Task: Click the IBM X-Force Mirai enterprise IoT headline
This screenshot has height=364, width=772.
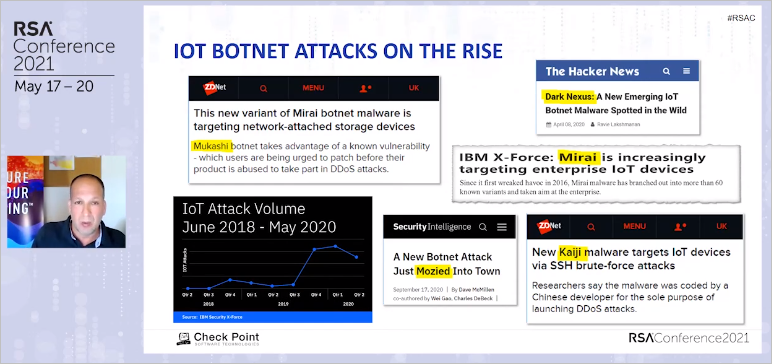Action: click(582, 164)
